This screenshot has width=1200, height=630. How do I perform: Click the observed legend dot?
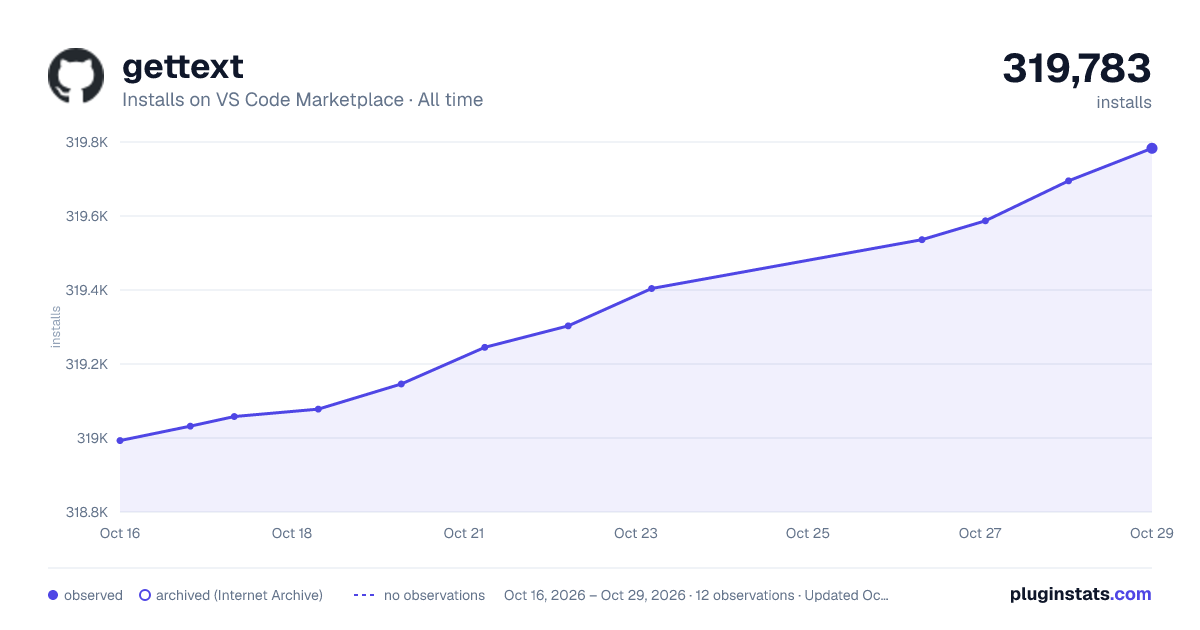point(53,595)
